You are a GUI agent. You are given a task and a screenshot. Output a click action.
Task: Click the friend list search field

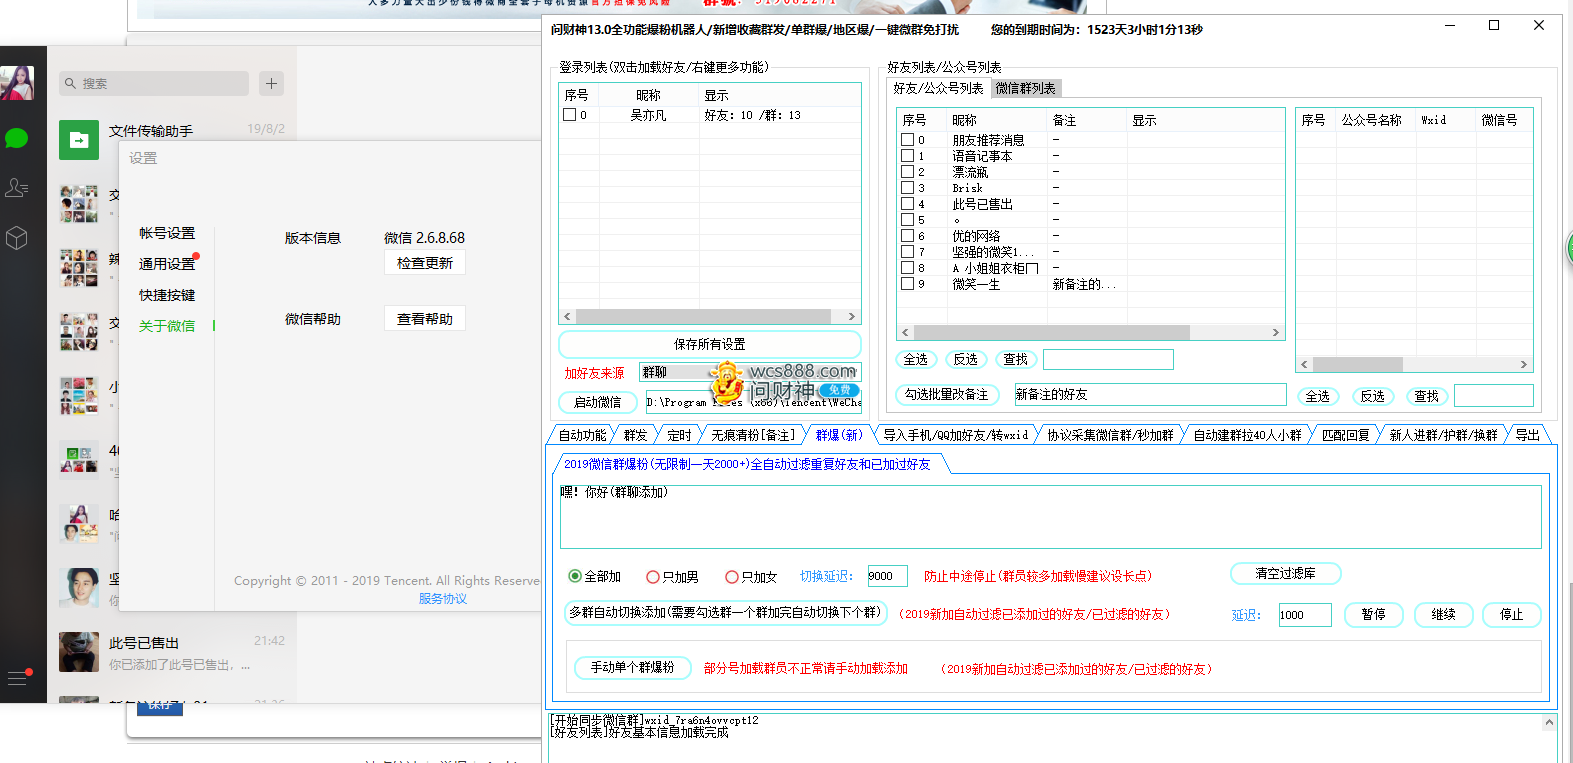[1108, 359]
